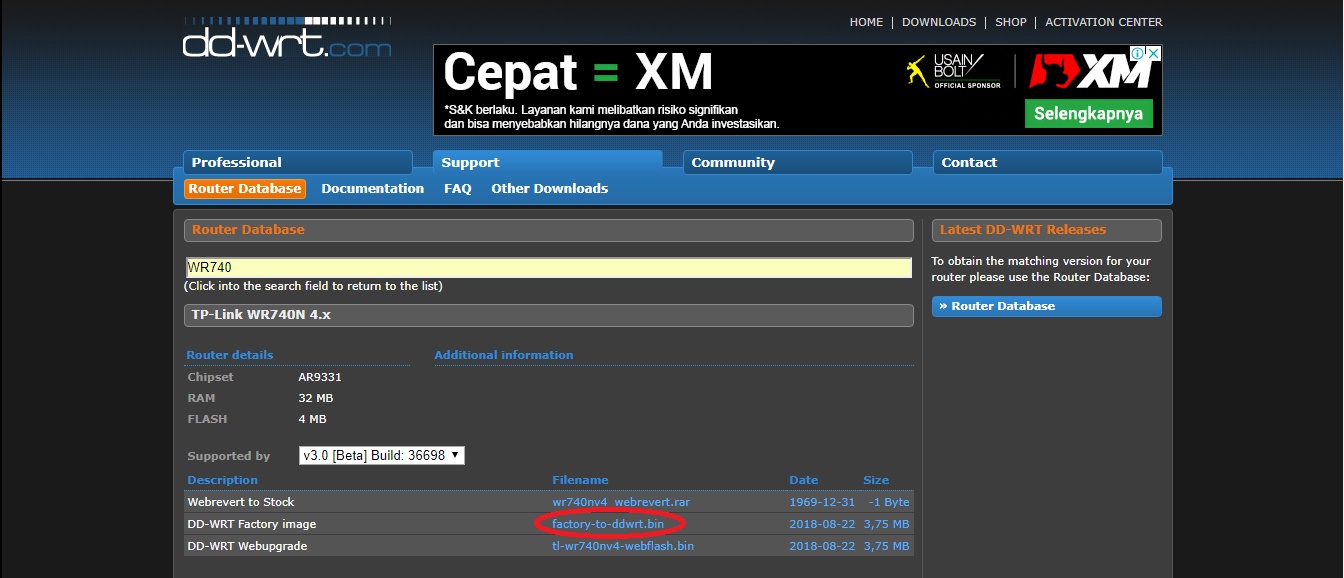Viewport: 1344px width, 578px height.
Task: Close the XM advertisement
Action: 1154,53
